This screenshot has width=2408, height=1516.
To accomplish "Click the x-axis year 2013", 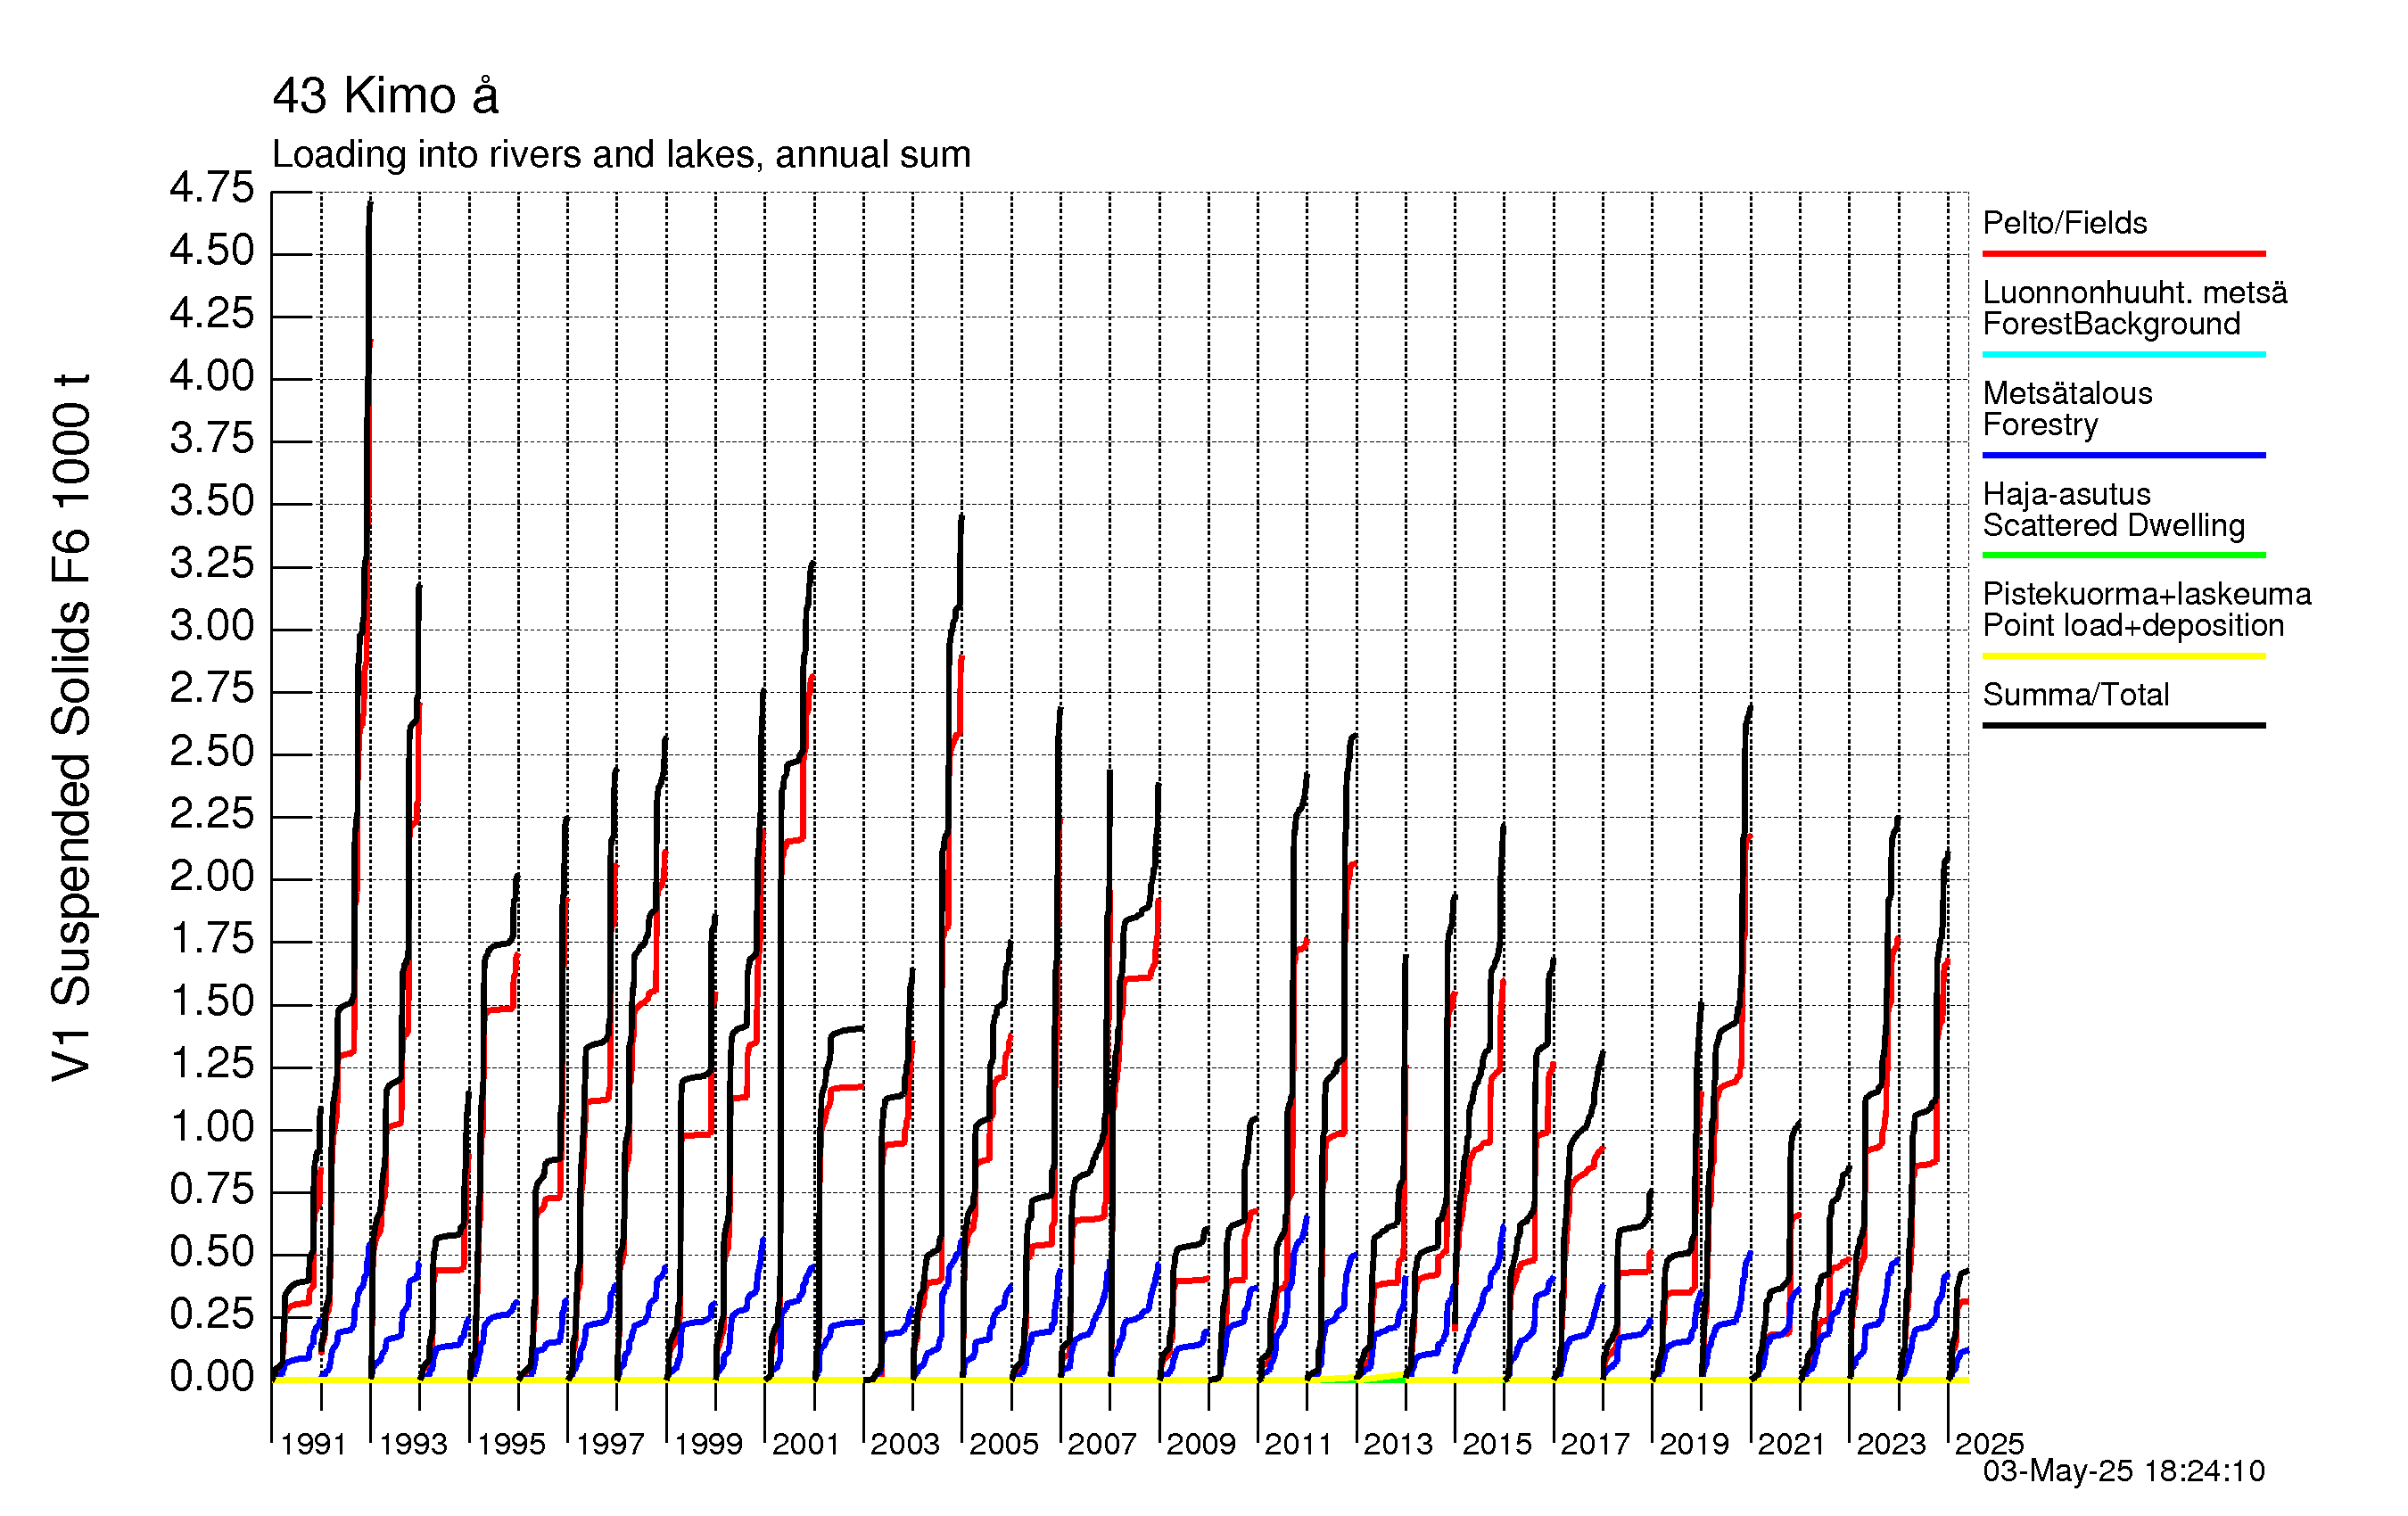I will (1398, 1444).
